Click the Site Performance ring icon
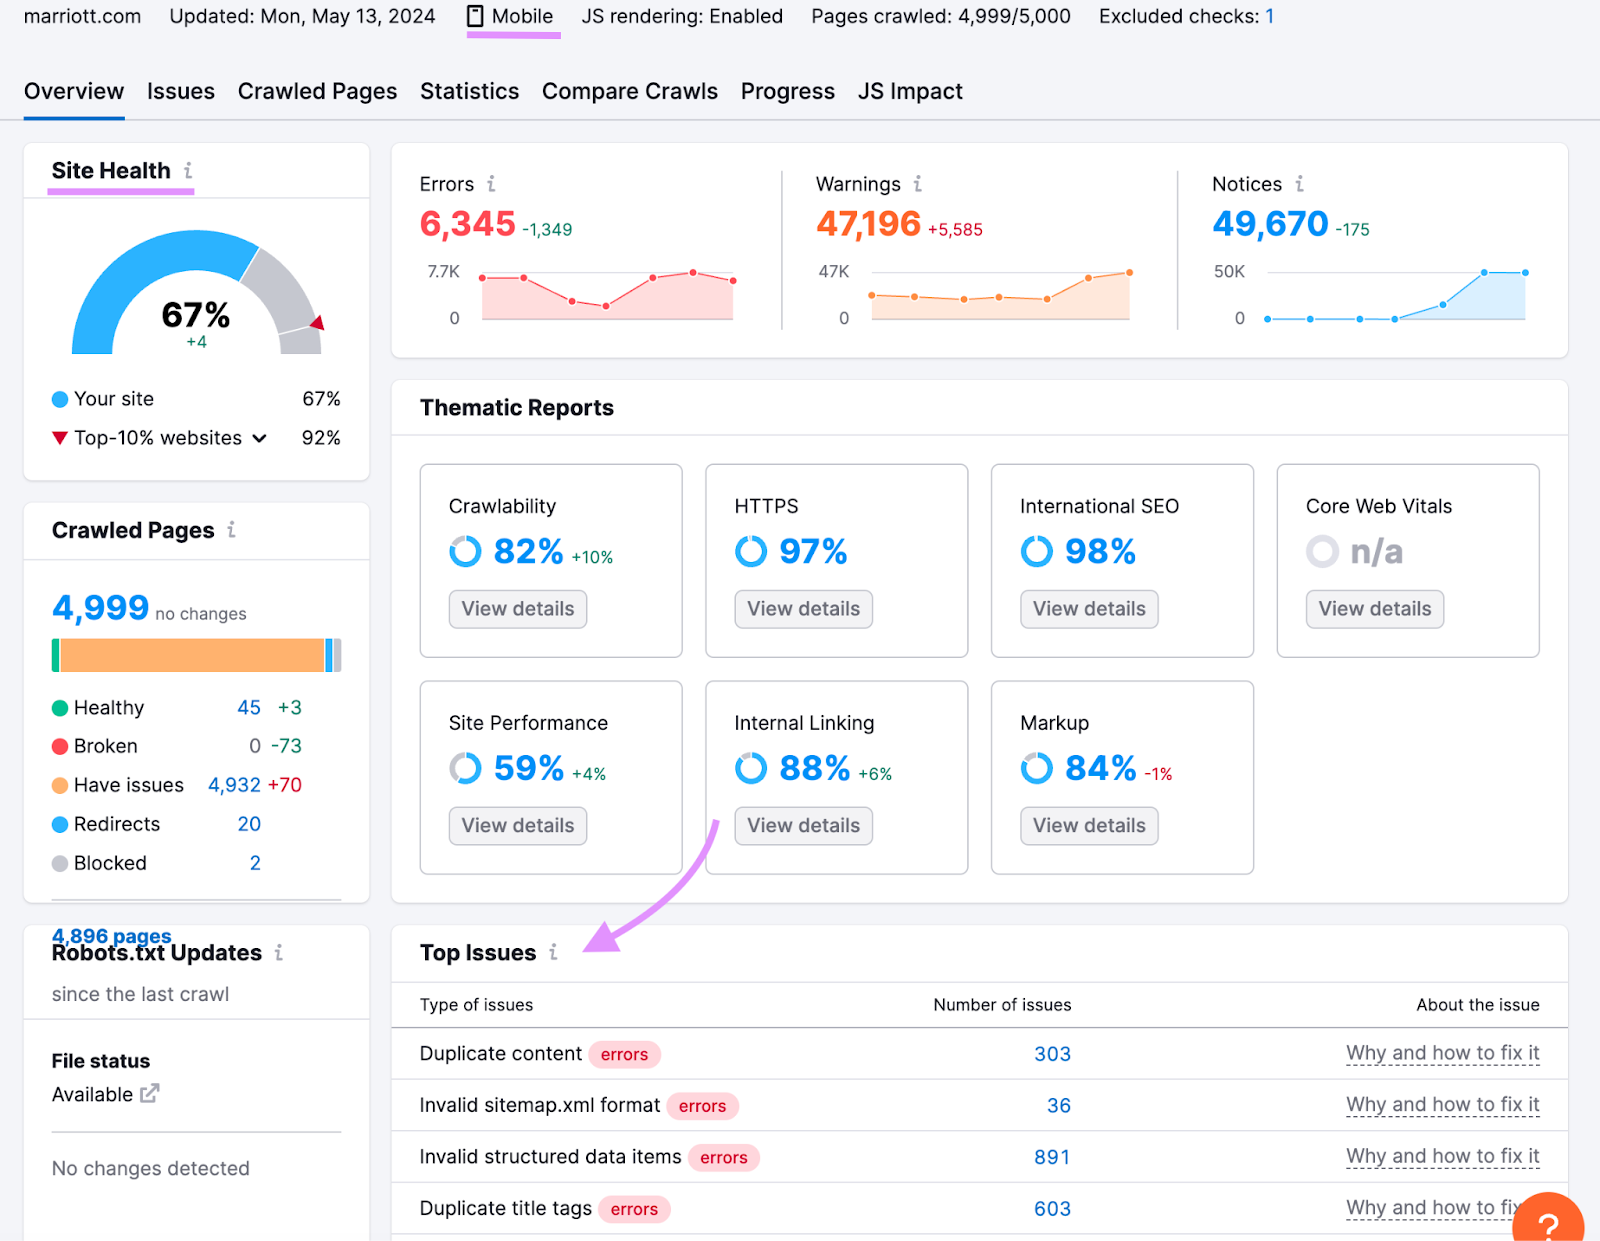The height and width of the screenshot is (1241, 1600). click(x=465, y=768)
